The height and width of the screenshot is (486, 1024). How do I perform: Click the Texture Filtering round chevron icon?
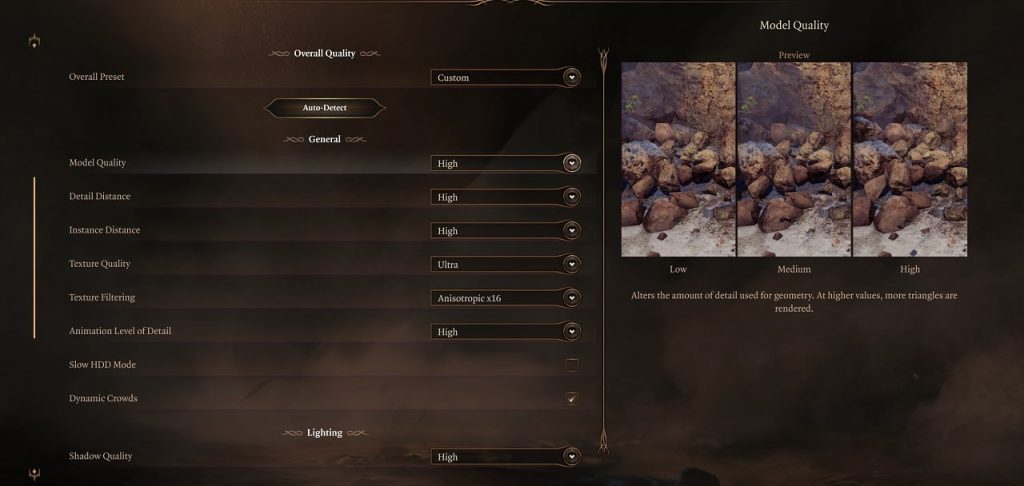tap(572, 298)
